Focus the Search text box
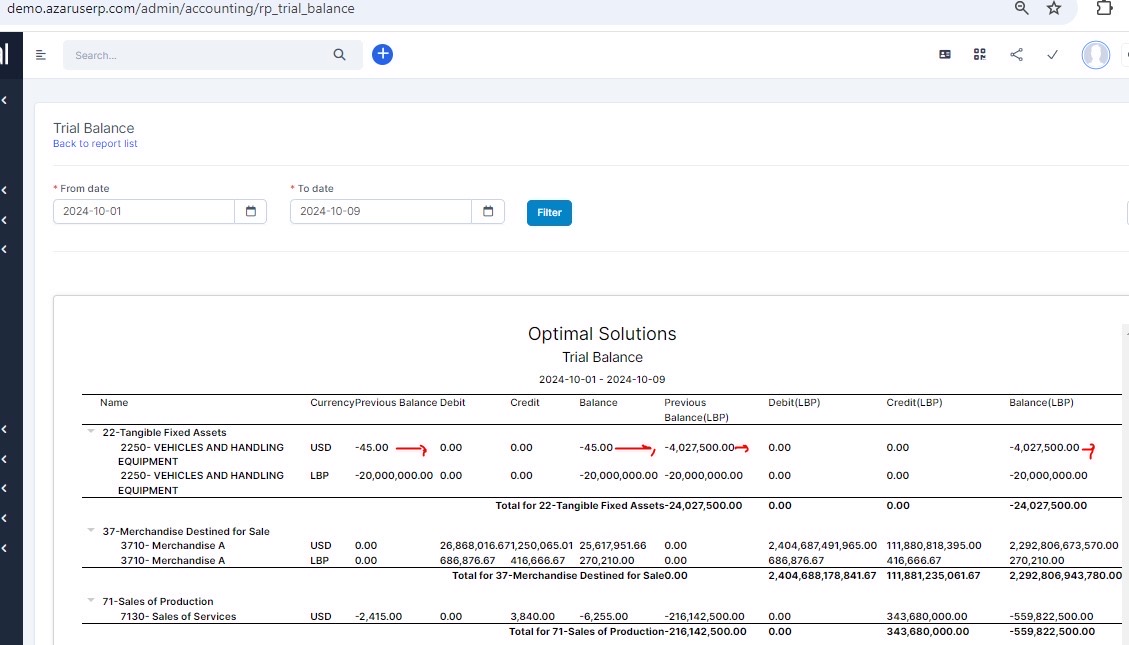Viewport: 1129px width, 645px height. (x=200, y=55)
